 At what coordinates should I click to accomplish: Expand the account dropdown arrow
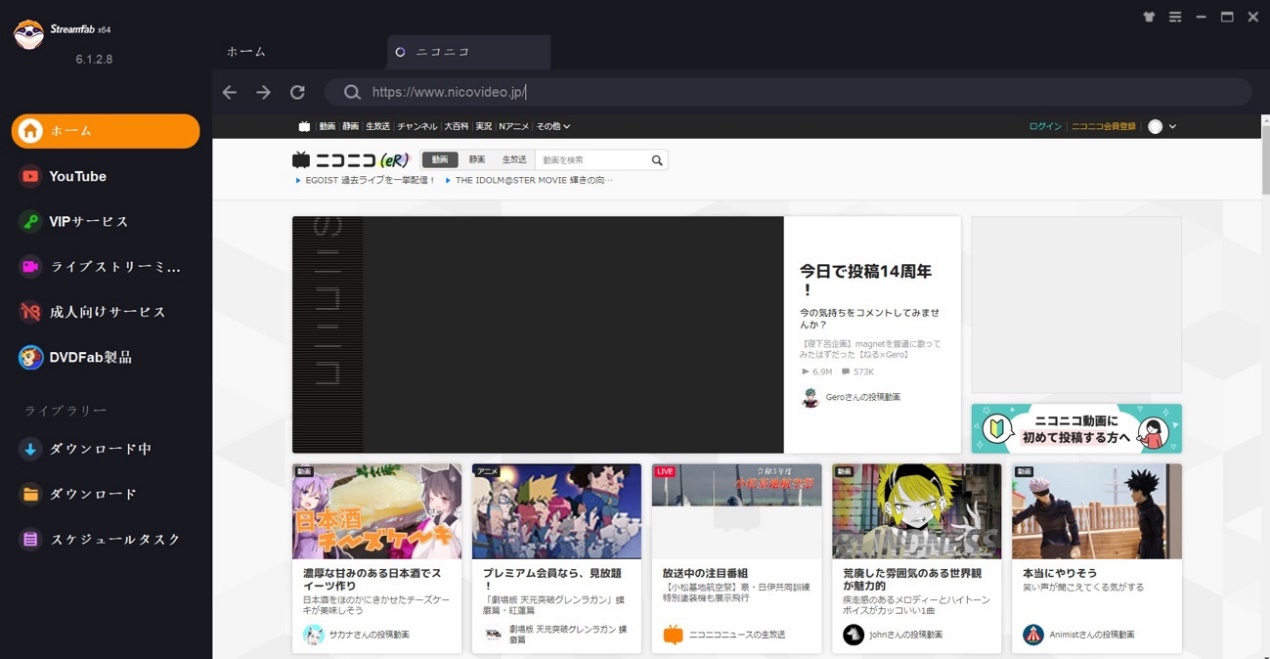pyautogui.click(x=1172, y=127)
